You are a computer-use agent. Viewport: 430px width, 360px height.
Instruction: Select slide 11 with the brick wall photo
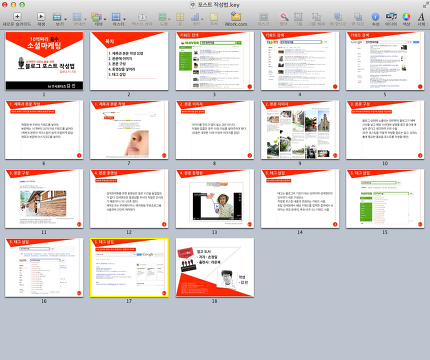pyautogui.click(x=44, y=199)
